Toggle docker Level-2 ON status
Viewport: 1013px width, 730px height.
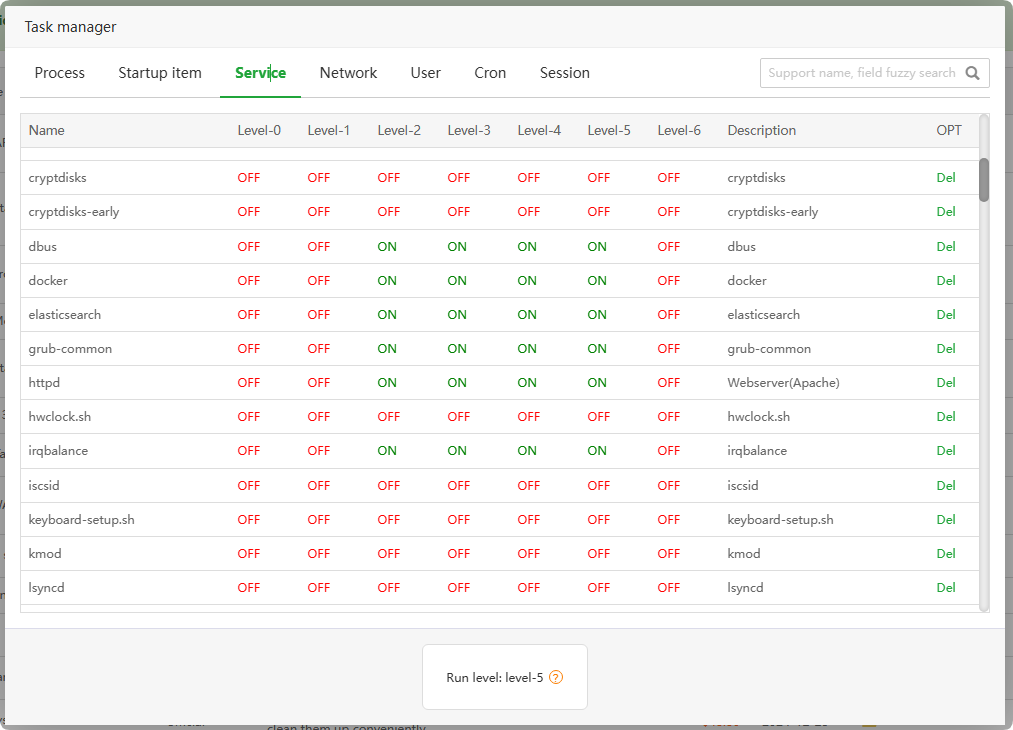pos(387,281)
